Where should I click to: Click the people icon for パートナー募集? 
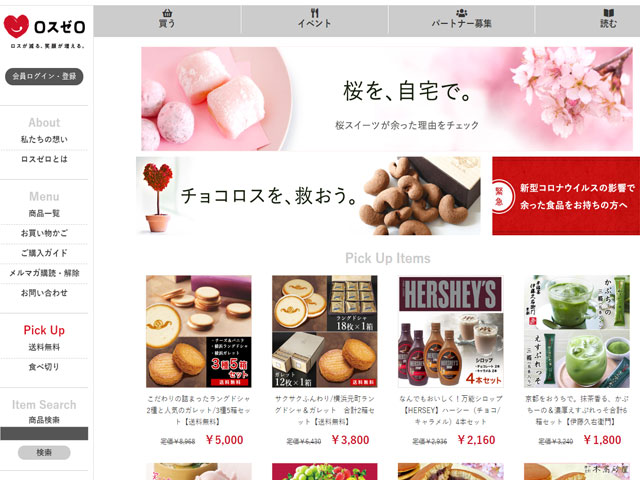[x=461, y=13]
